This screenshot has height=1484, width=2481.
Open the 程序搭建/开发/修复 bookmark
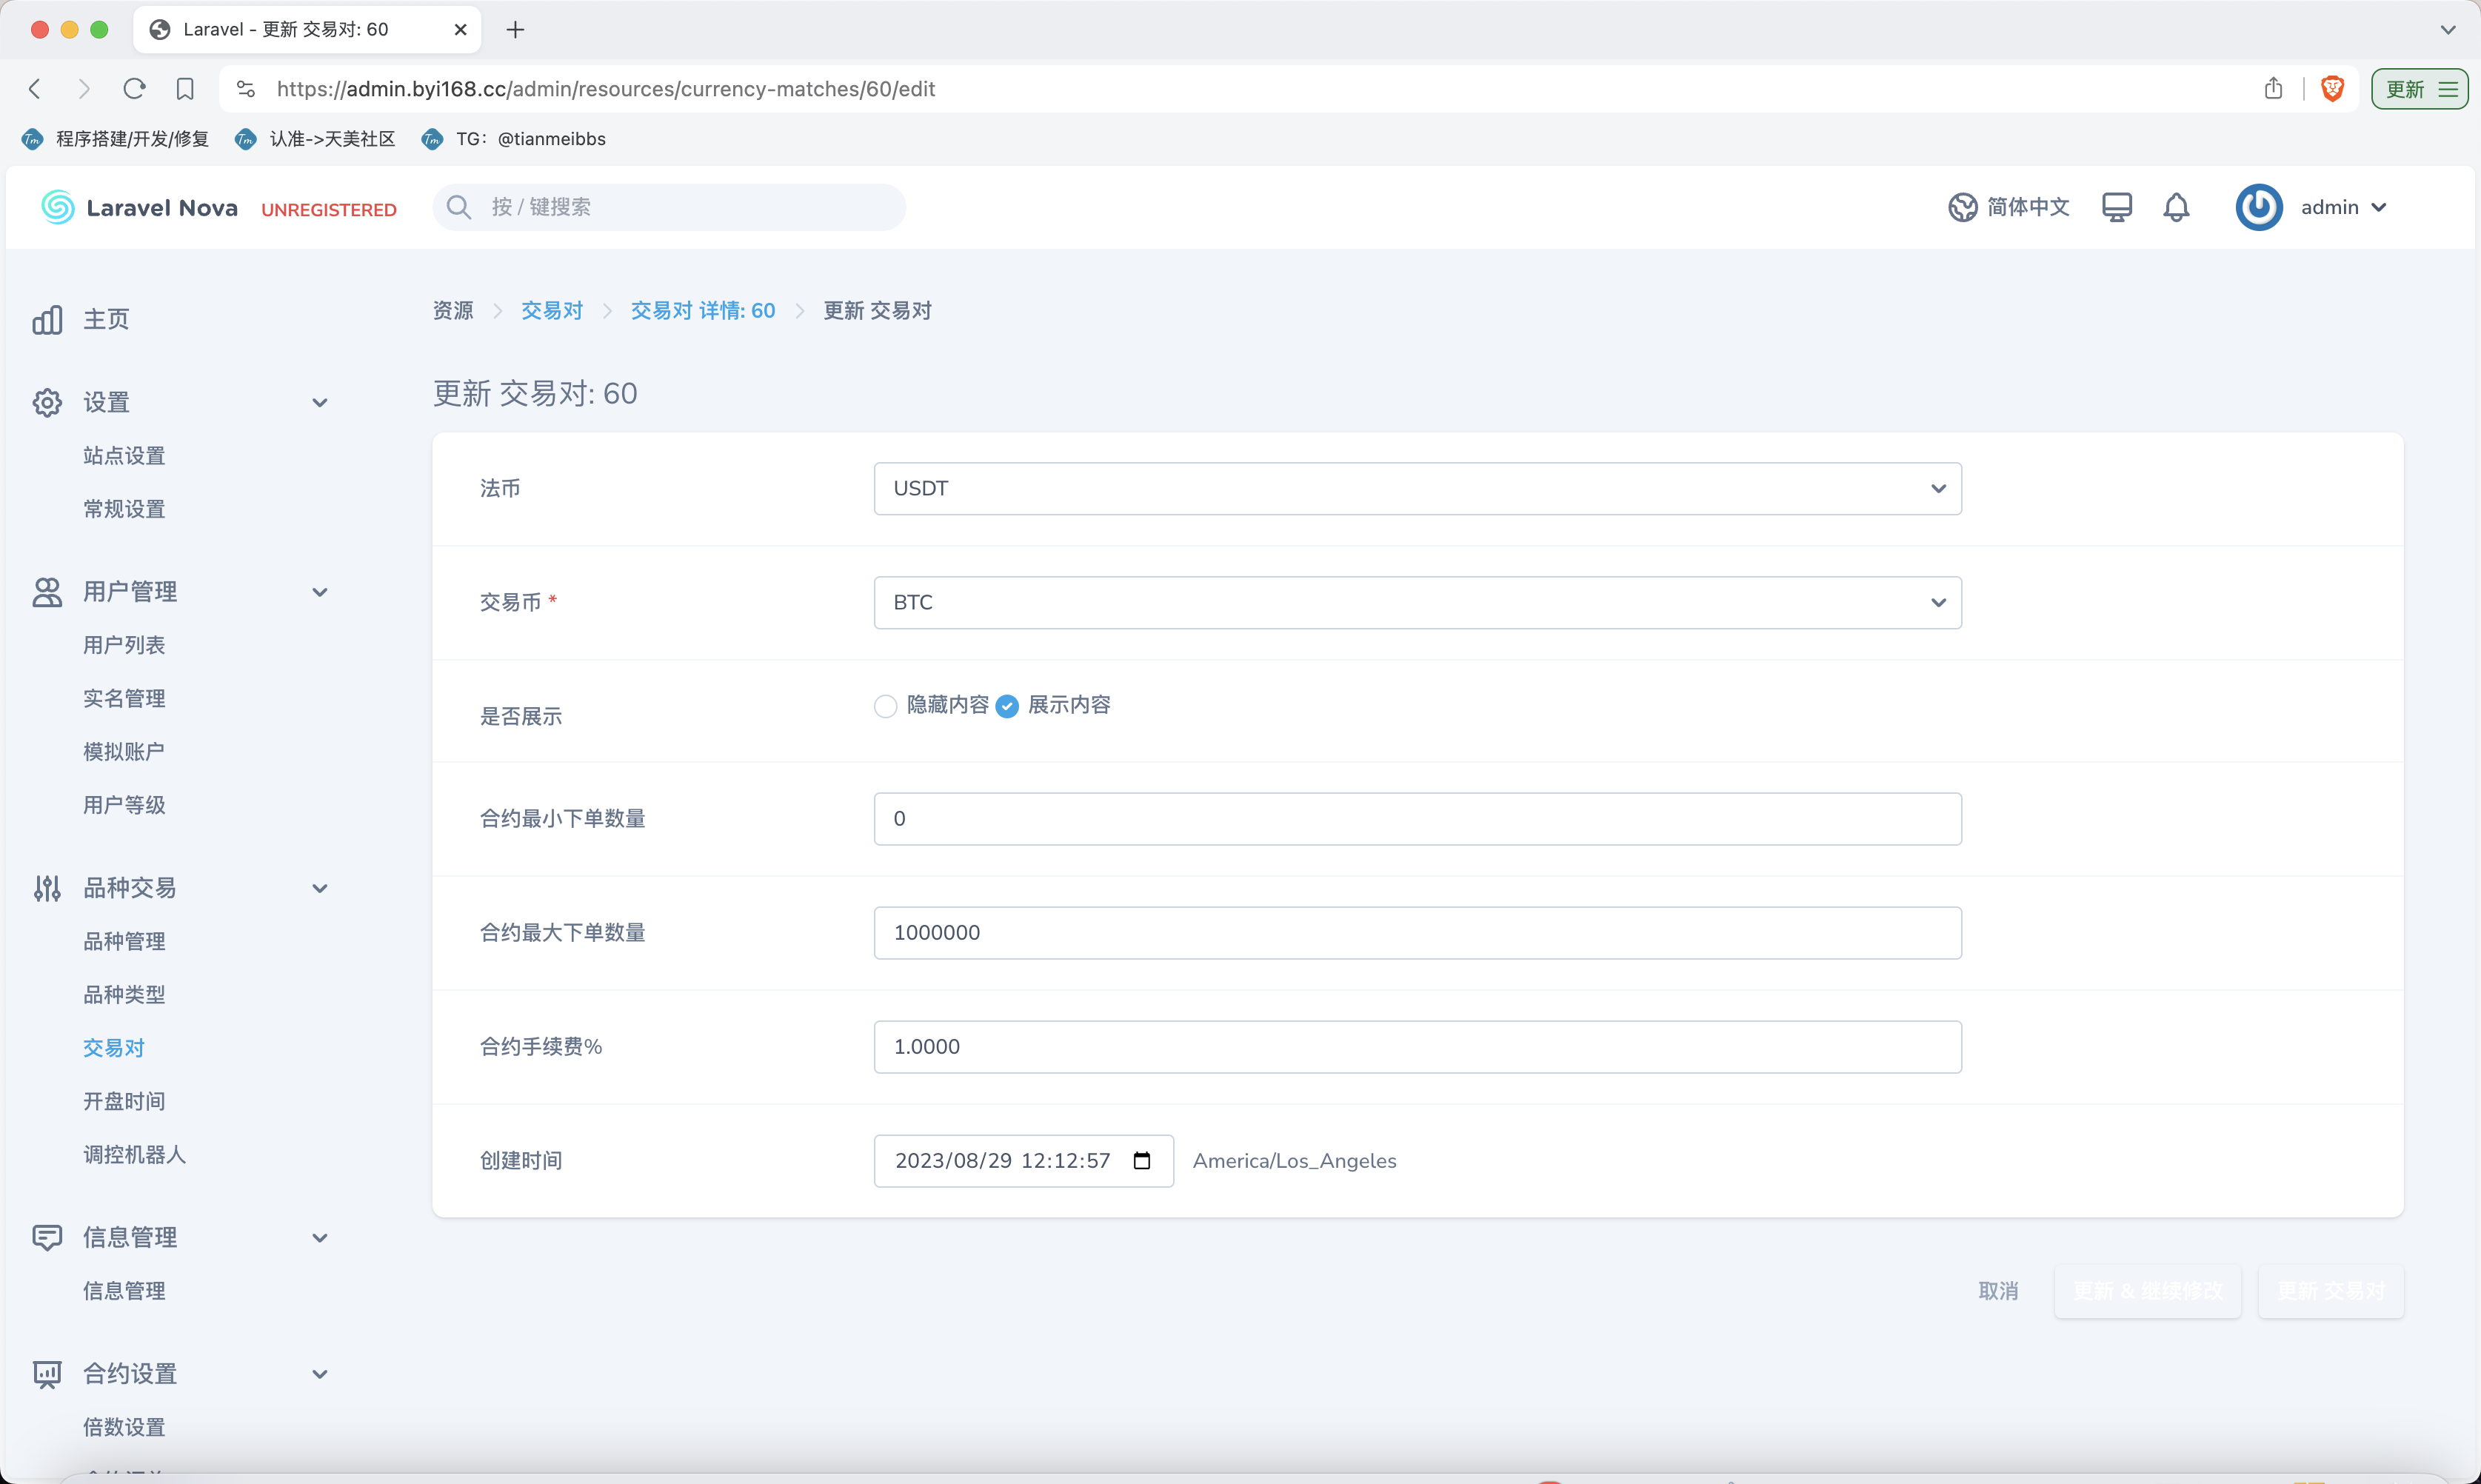[115, 139]
